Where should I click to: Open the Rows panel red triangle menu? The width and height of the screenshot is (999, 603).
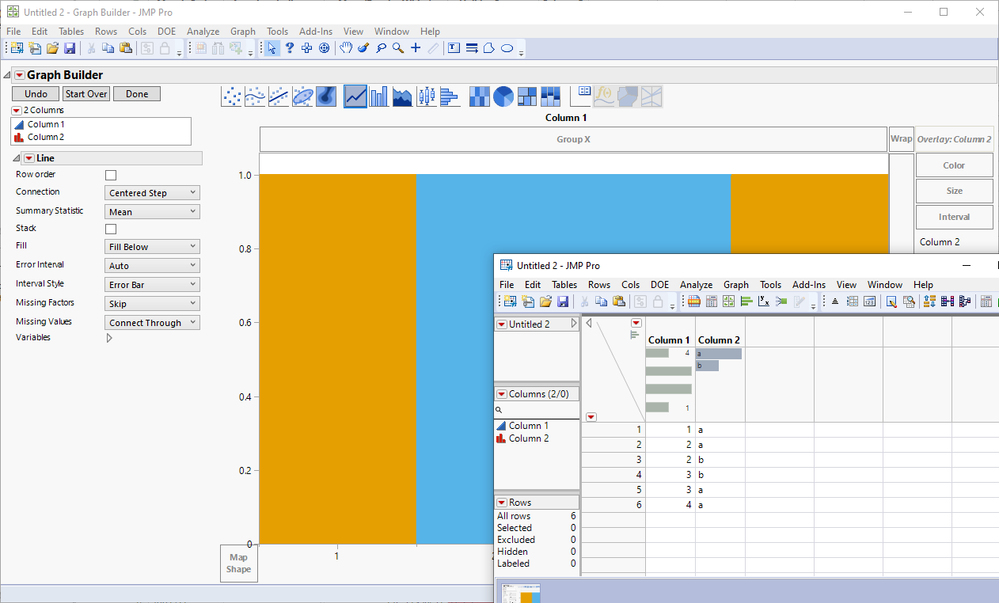(x=501, y=503)
